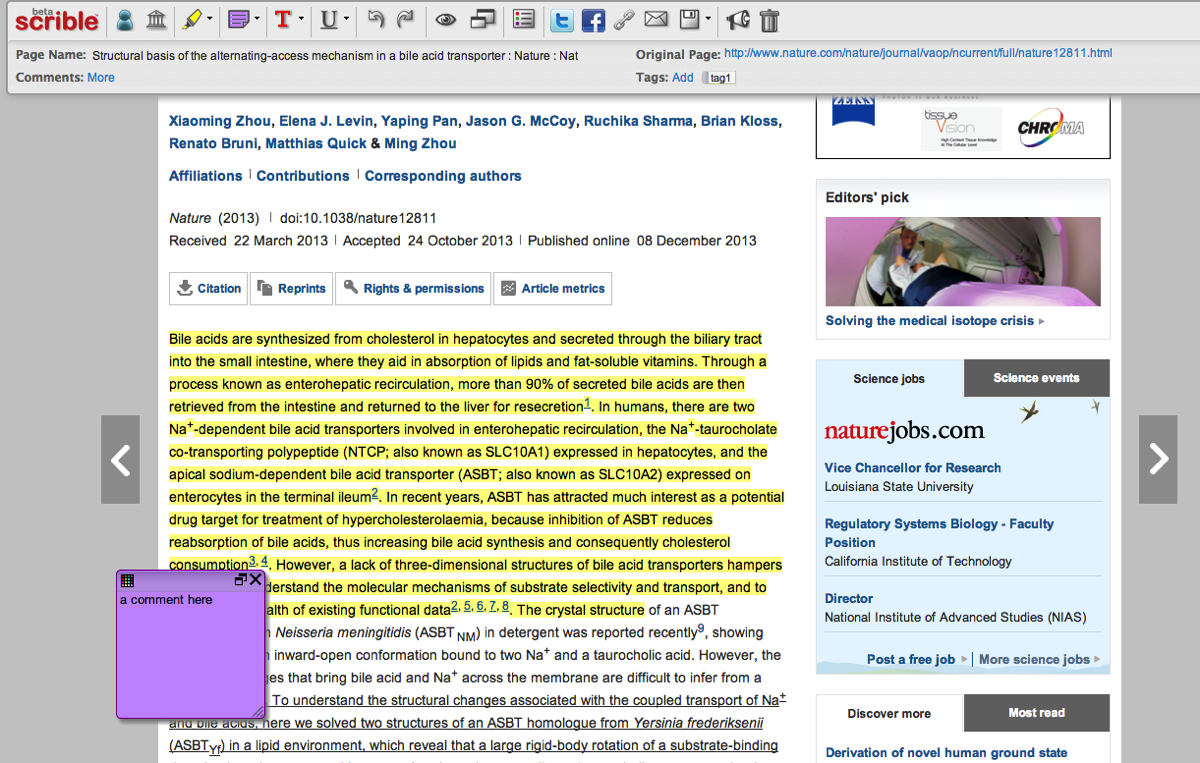
Task: Open author Elena J. Levin's link
Action: click(326, 121)
